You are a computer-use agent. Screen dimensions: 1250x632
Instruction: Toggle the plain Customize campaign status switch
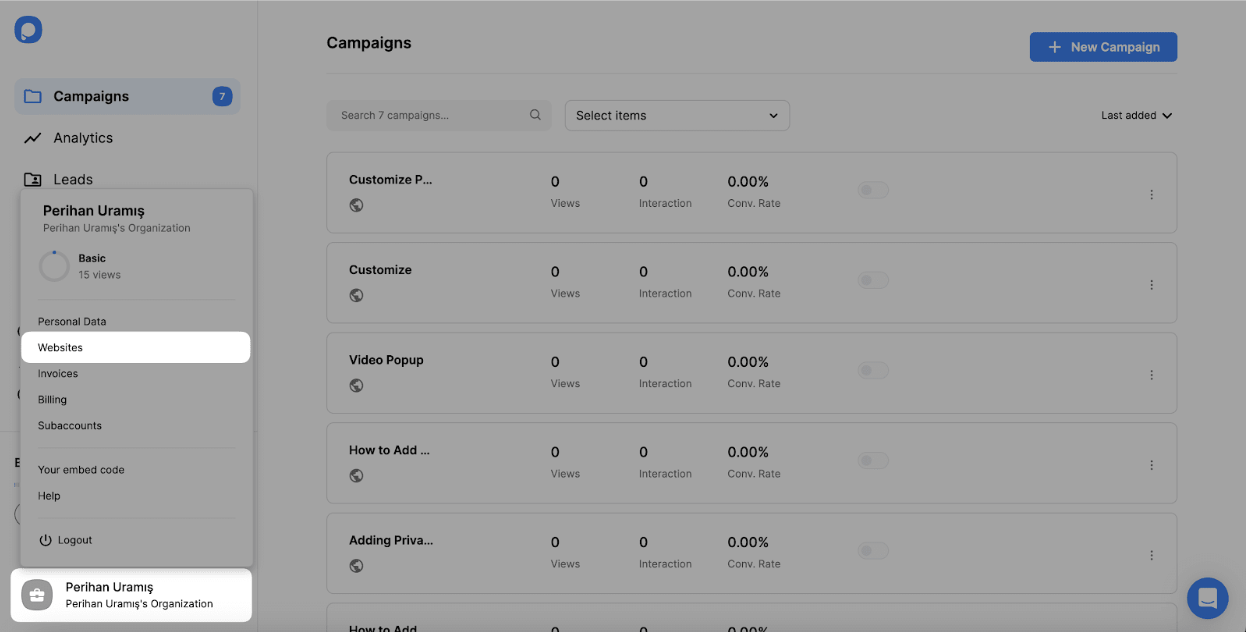[873, 280]
